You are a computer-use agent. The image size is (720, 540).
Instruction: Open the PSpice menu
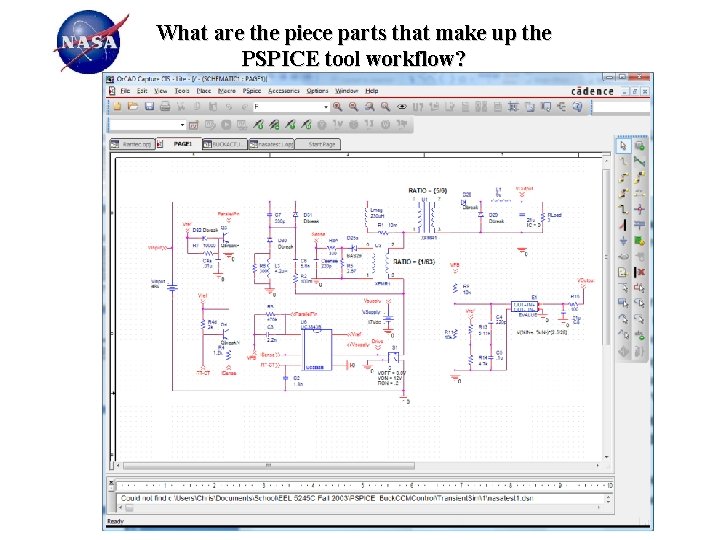252,91
